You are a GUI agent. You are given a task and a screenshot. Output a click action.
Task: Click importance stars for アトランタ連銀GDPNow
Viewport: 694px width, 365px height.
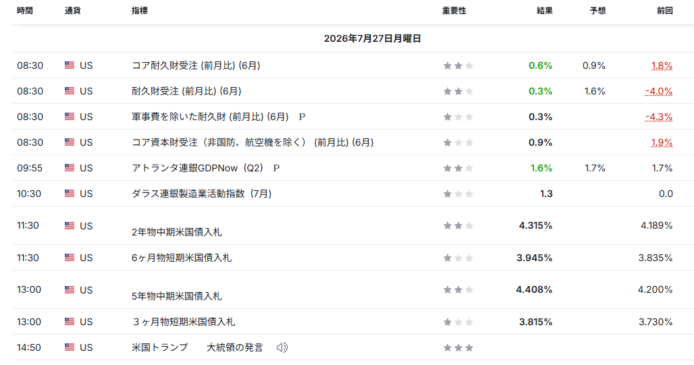tap(458, 168)
